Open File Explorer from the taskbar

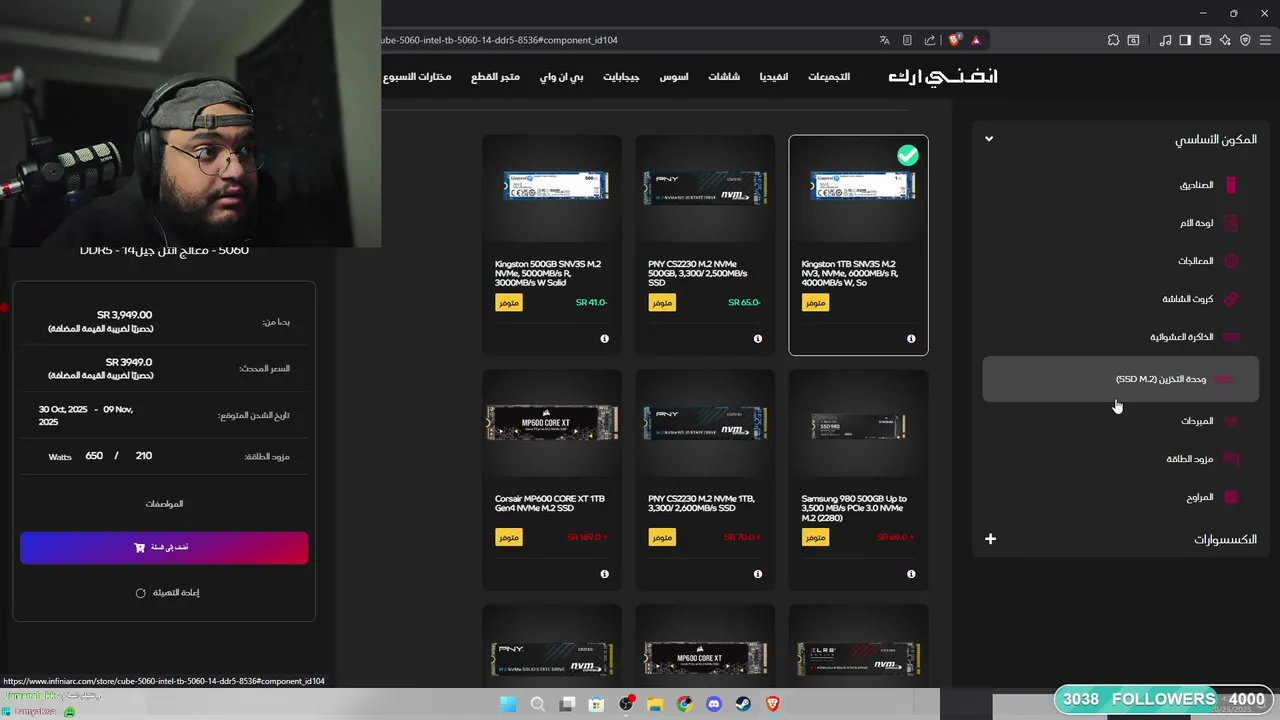[x=655, y=704]
